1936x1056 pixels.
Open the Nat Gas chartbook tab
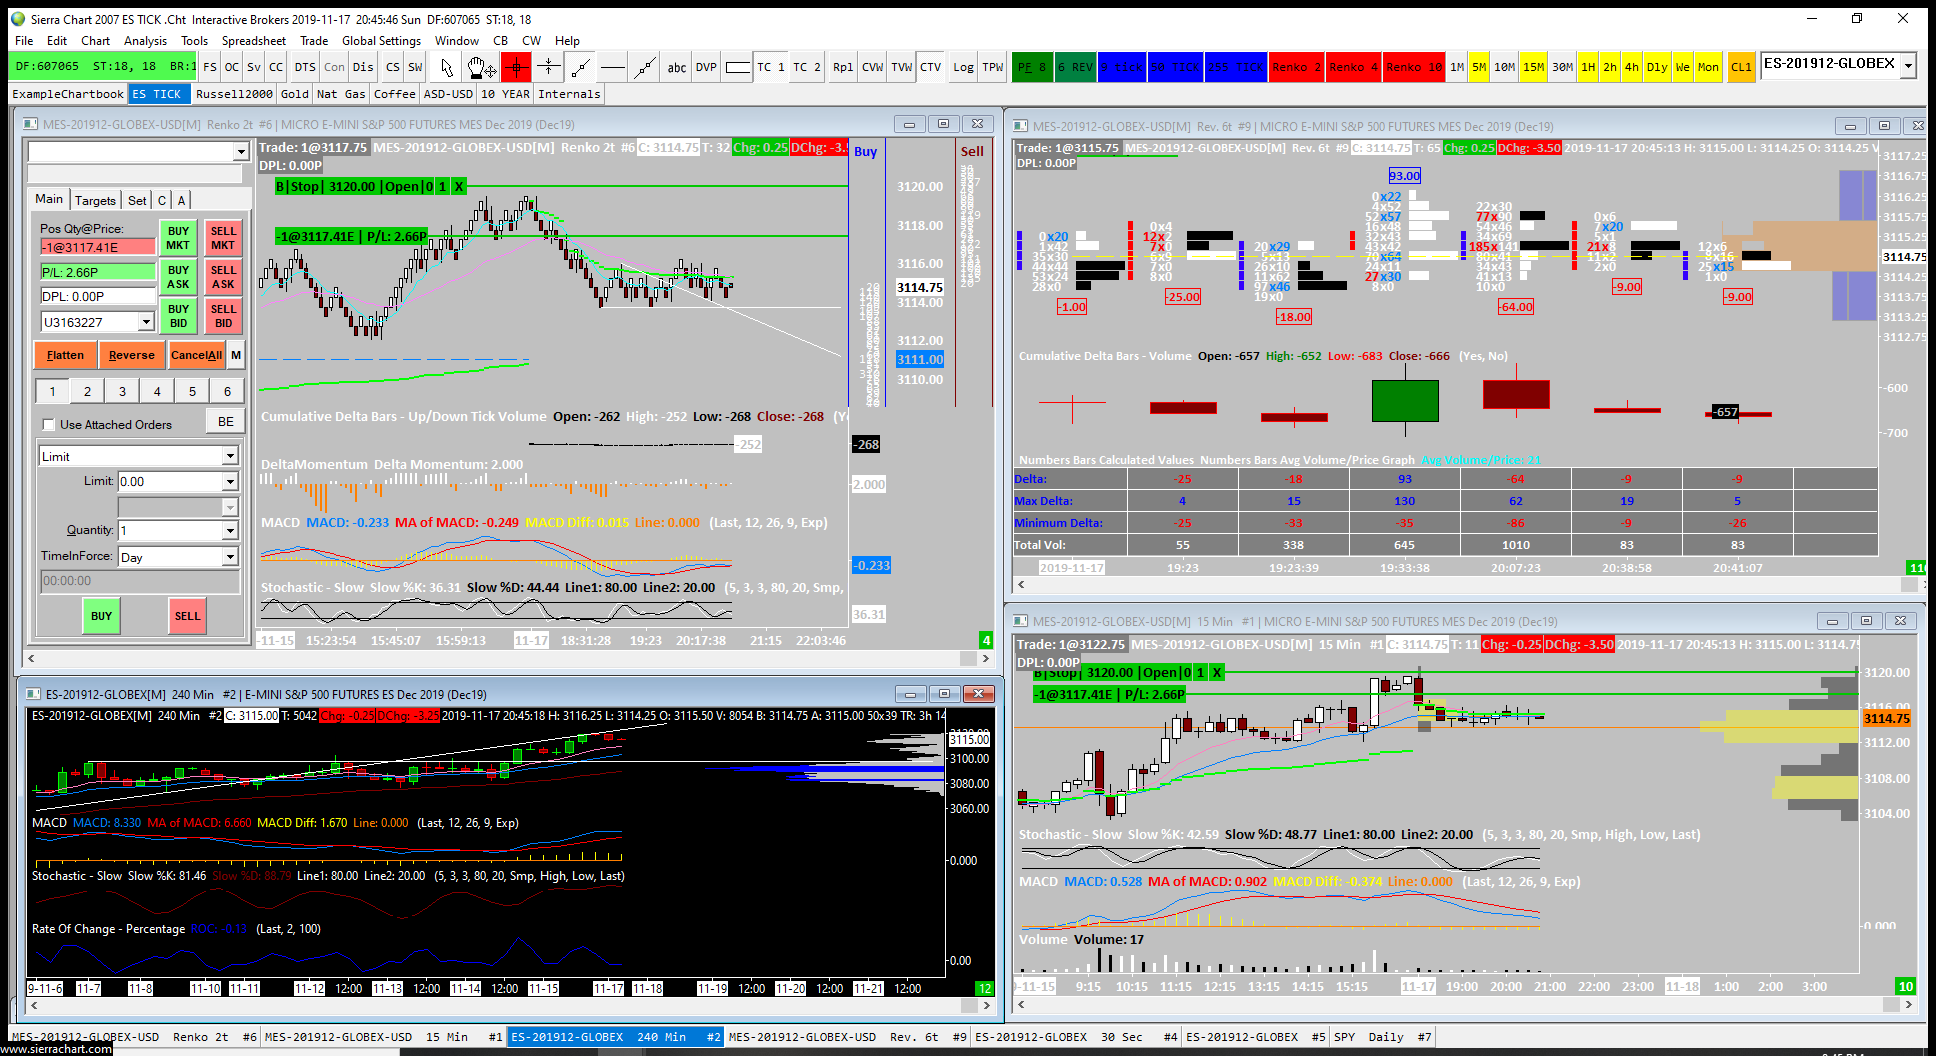(x=341, y=94)
